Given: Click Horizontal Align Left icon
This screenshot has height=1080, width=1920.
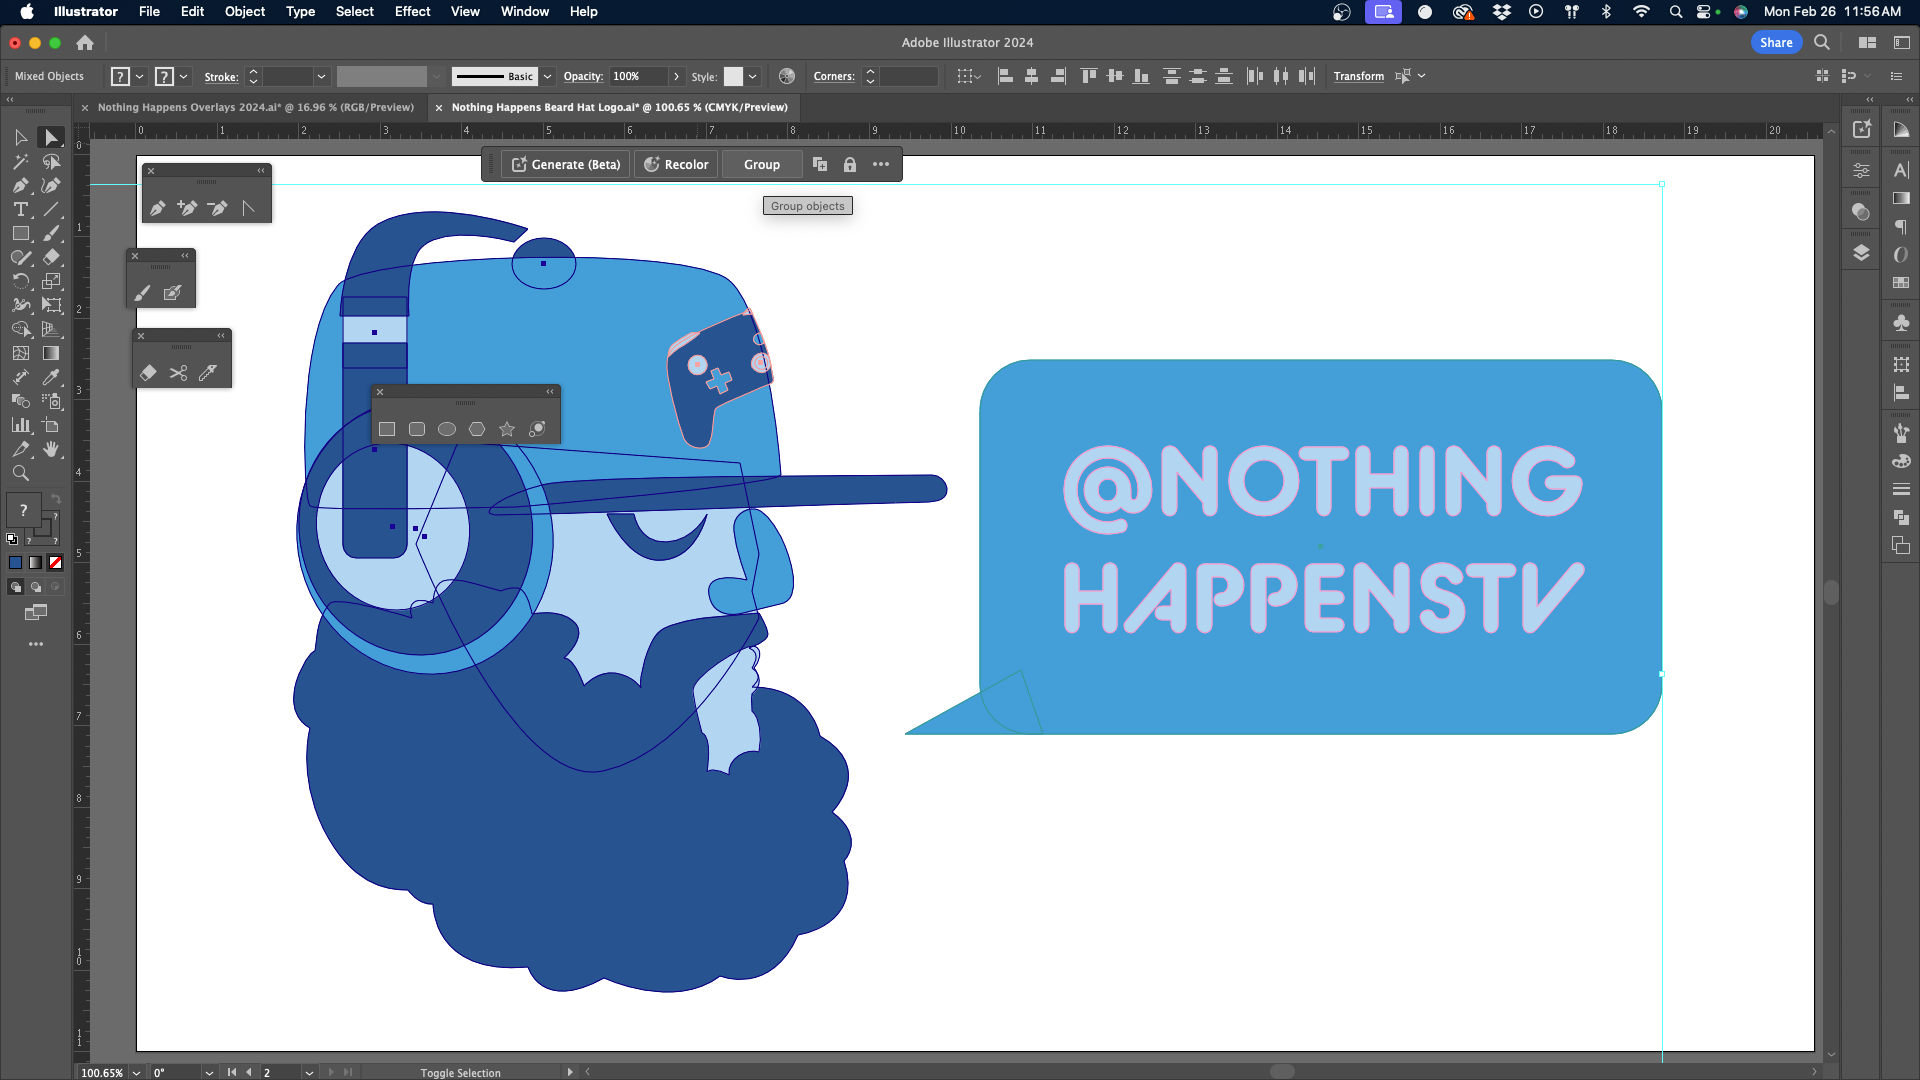Looking at the screenshot, I should (x=1005, y=76).
